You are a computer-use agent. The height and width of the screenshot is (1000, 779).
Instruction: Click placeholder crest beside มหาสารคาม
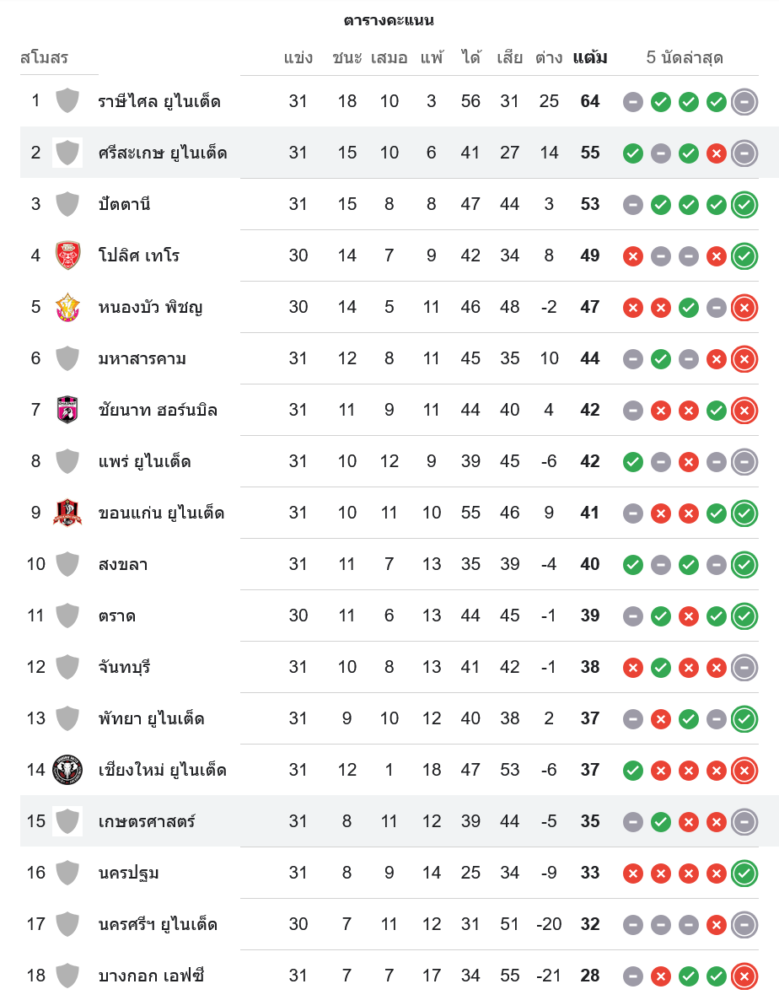[67, 358]
